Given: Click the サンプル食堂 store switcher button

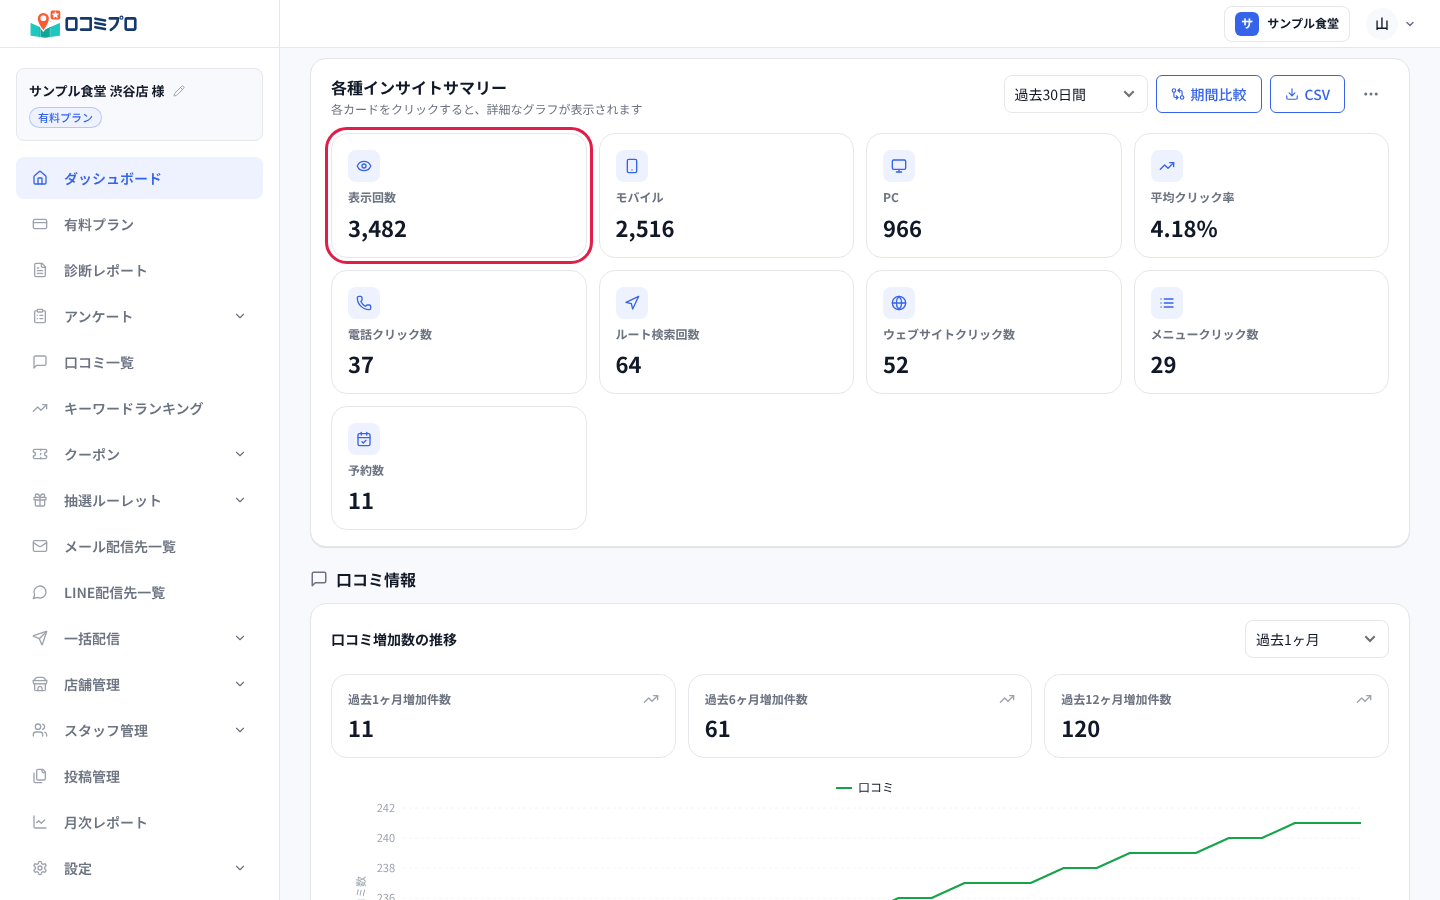Looking at the screenshot, I should click(1287, 24).
